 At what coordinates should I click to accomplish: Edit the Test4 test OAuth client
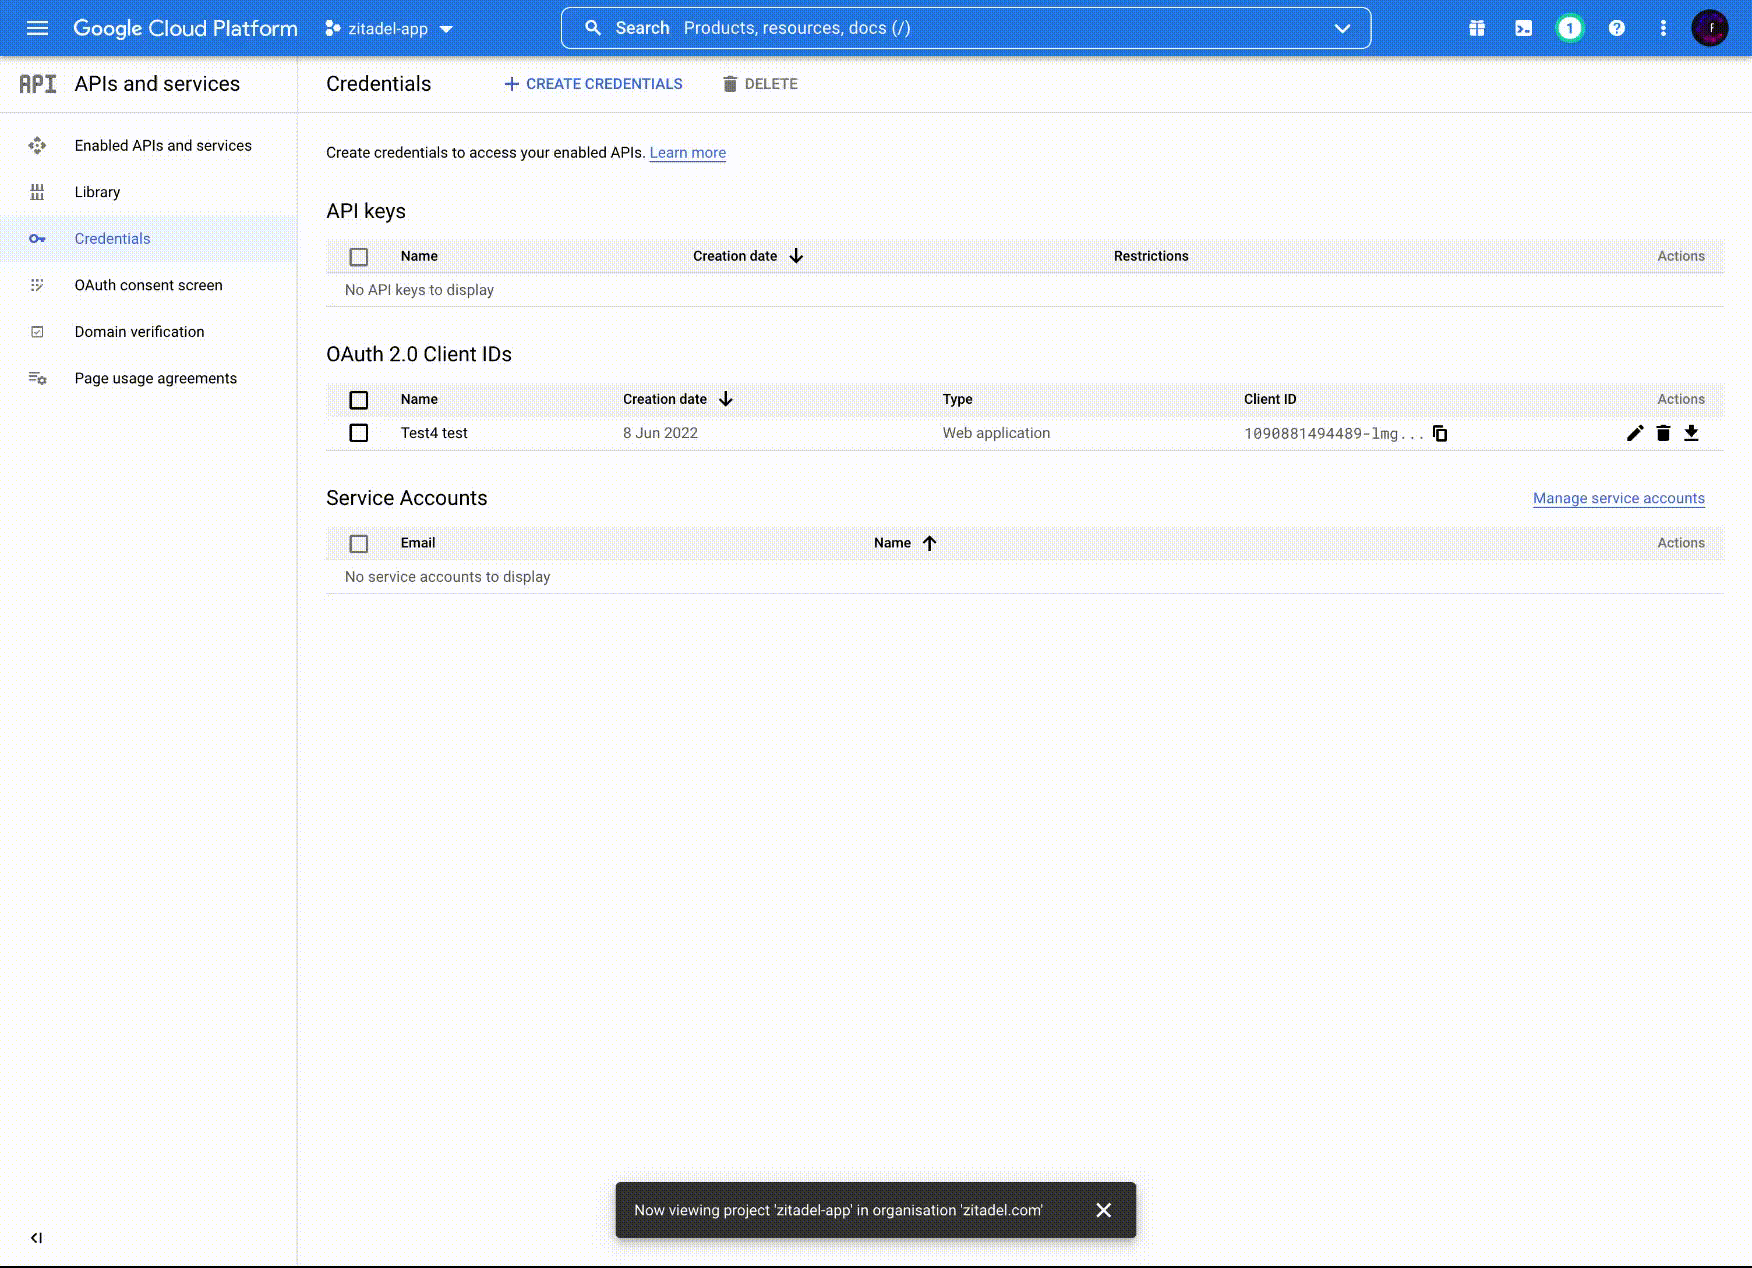click(x=1634, y=433)
